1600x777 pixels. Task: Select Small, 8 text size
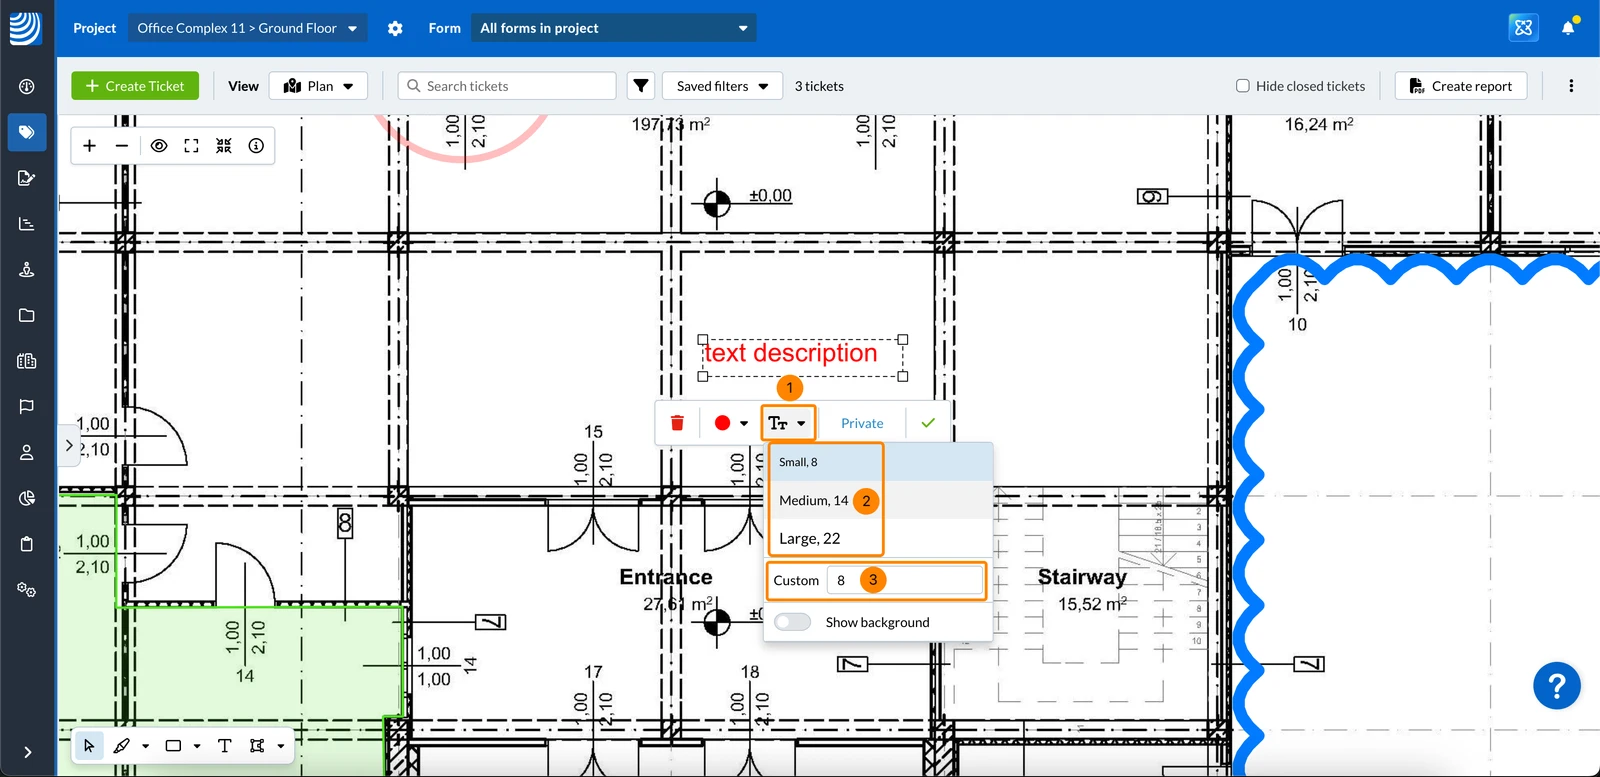click(x=880, y=462)
